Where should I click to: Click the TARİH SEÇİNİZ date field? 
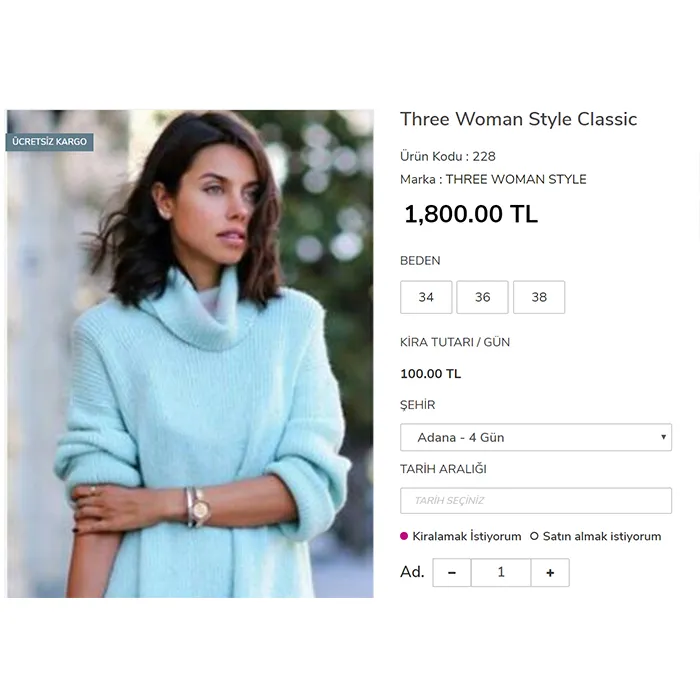tap(536, 500)
